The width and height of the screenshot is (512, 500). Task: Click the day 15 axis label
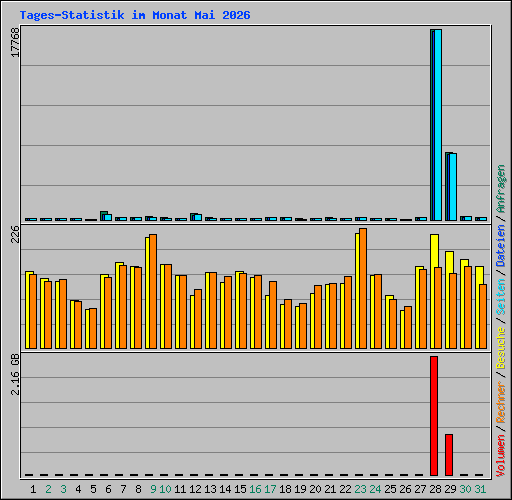[x=240, y=489]
